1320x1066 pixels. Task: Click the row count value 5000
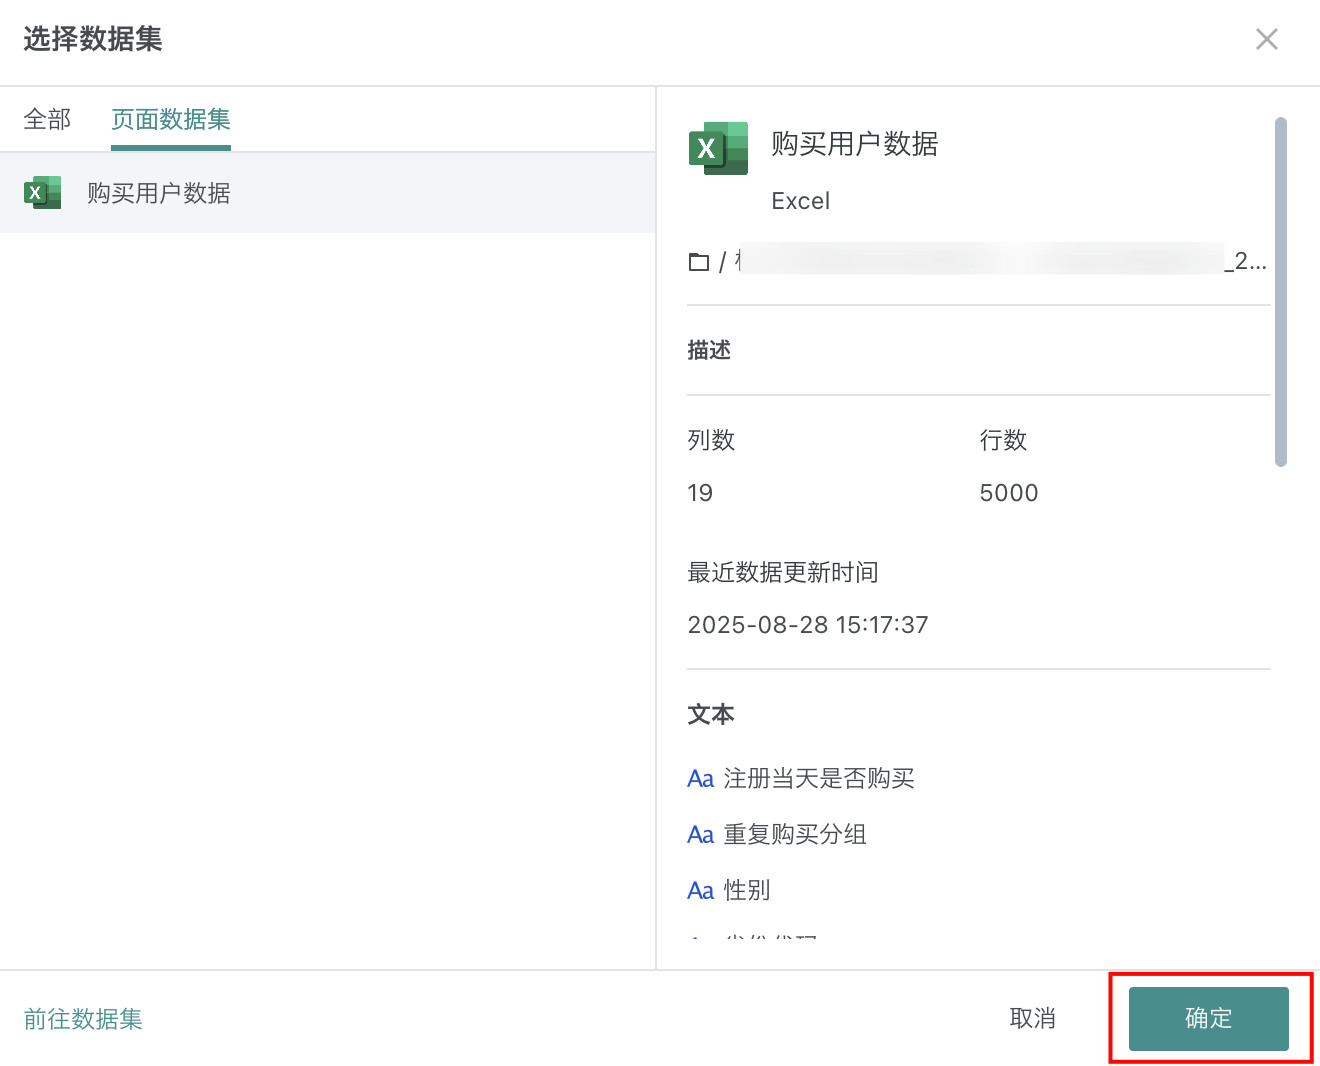pos(1009,493)
